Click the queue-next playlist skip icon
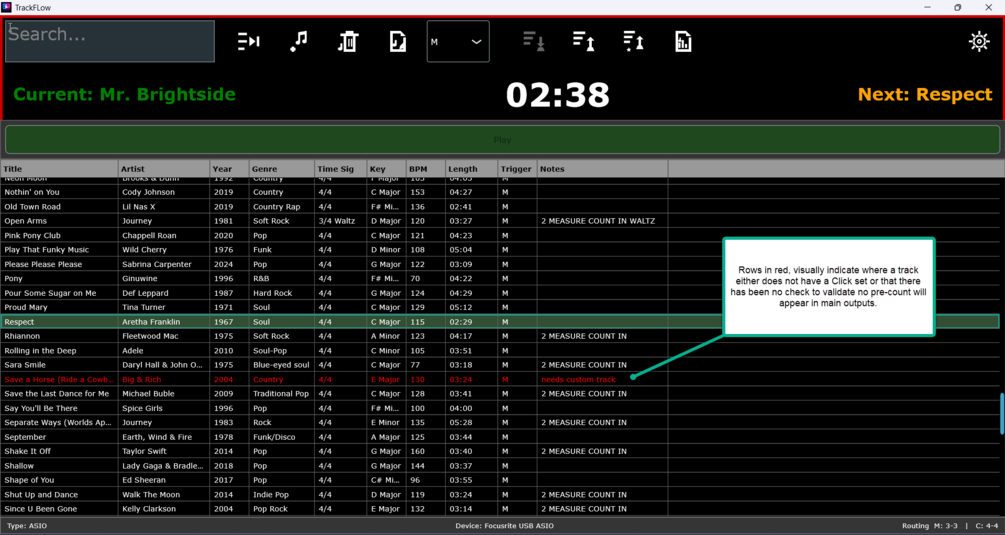 (249, 42)
